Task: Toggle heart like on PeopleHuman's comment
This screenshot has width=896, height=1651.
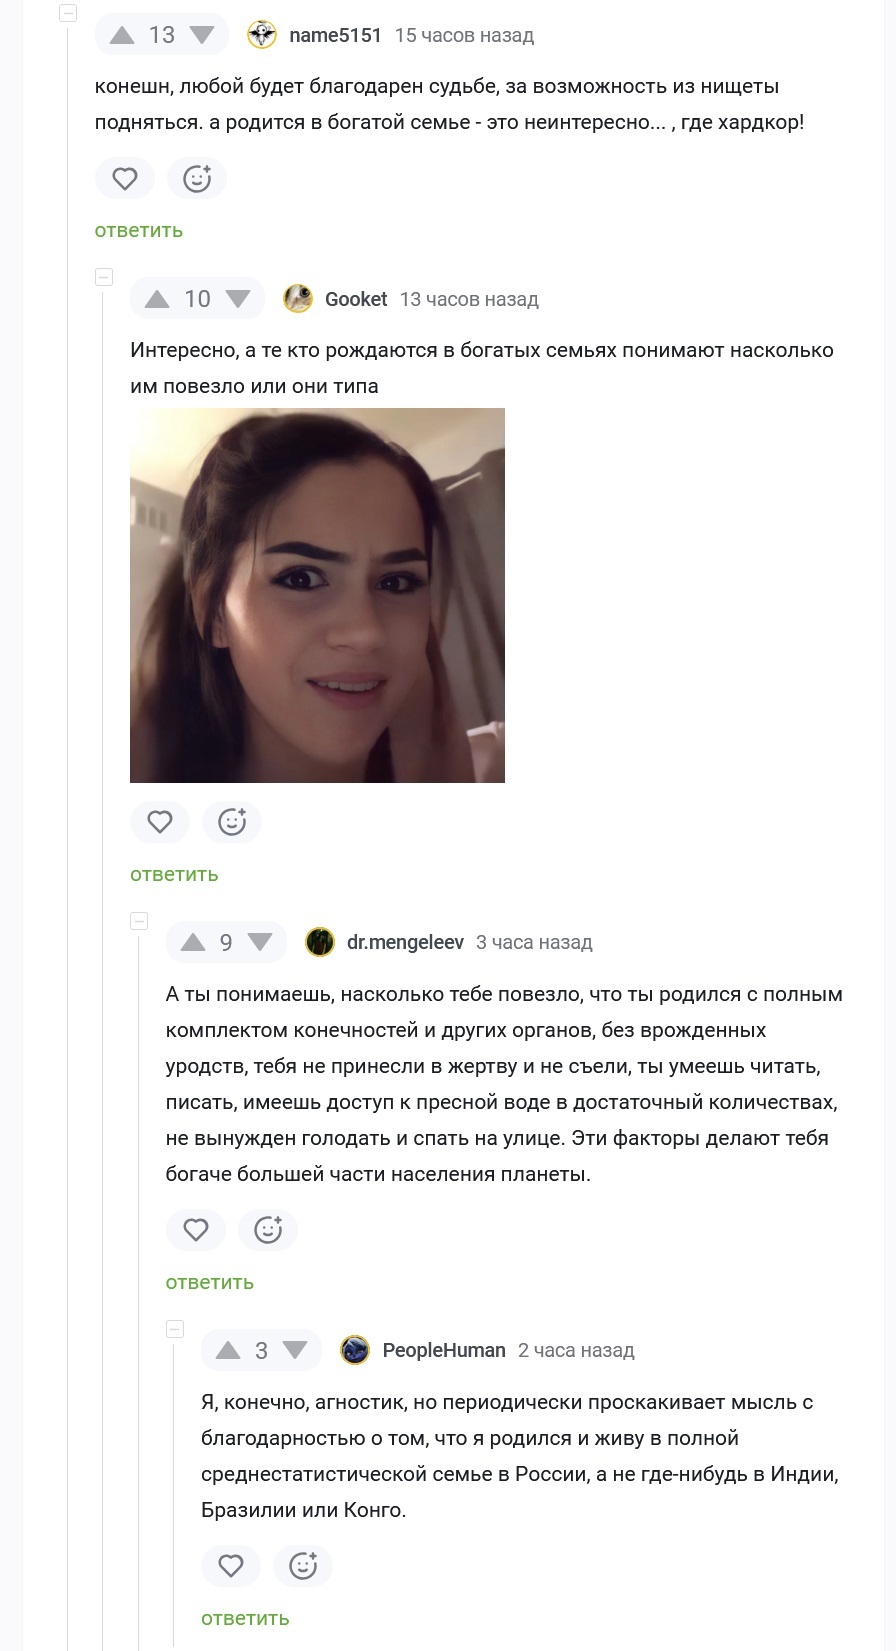Action: click(231, 1566)
